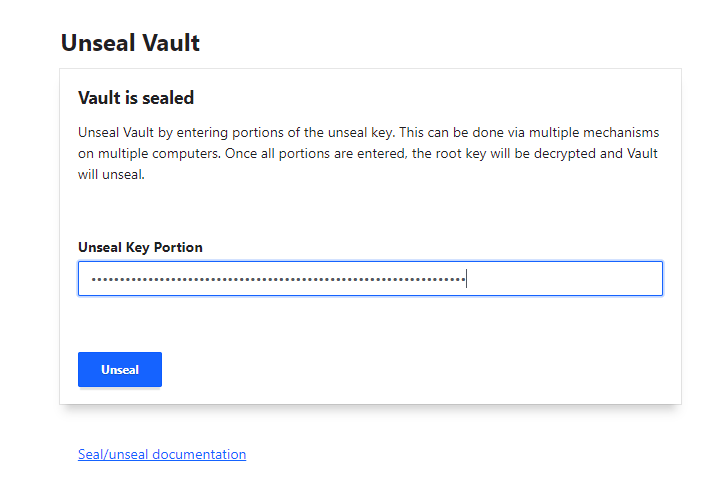This screenshot has width=723, height=488.
Task: Click the word "Vault" in the page heading
Action: point(170,43)
